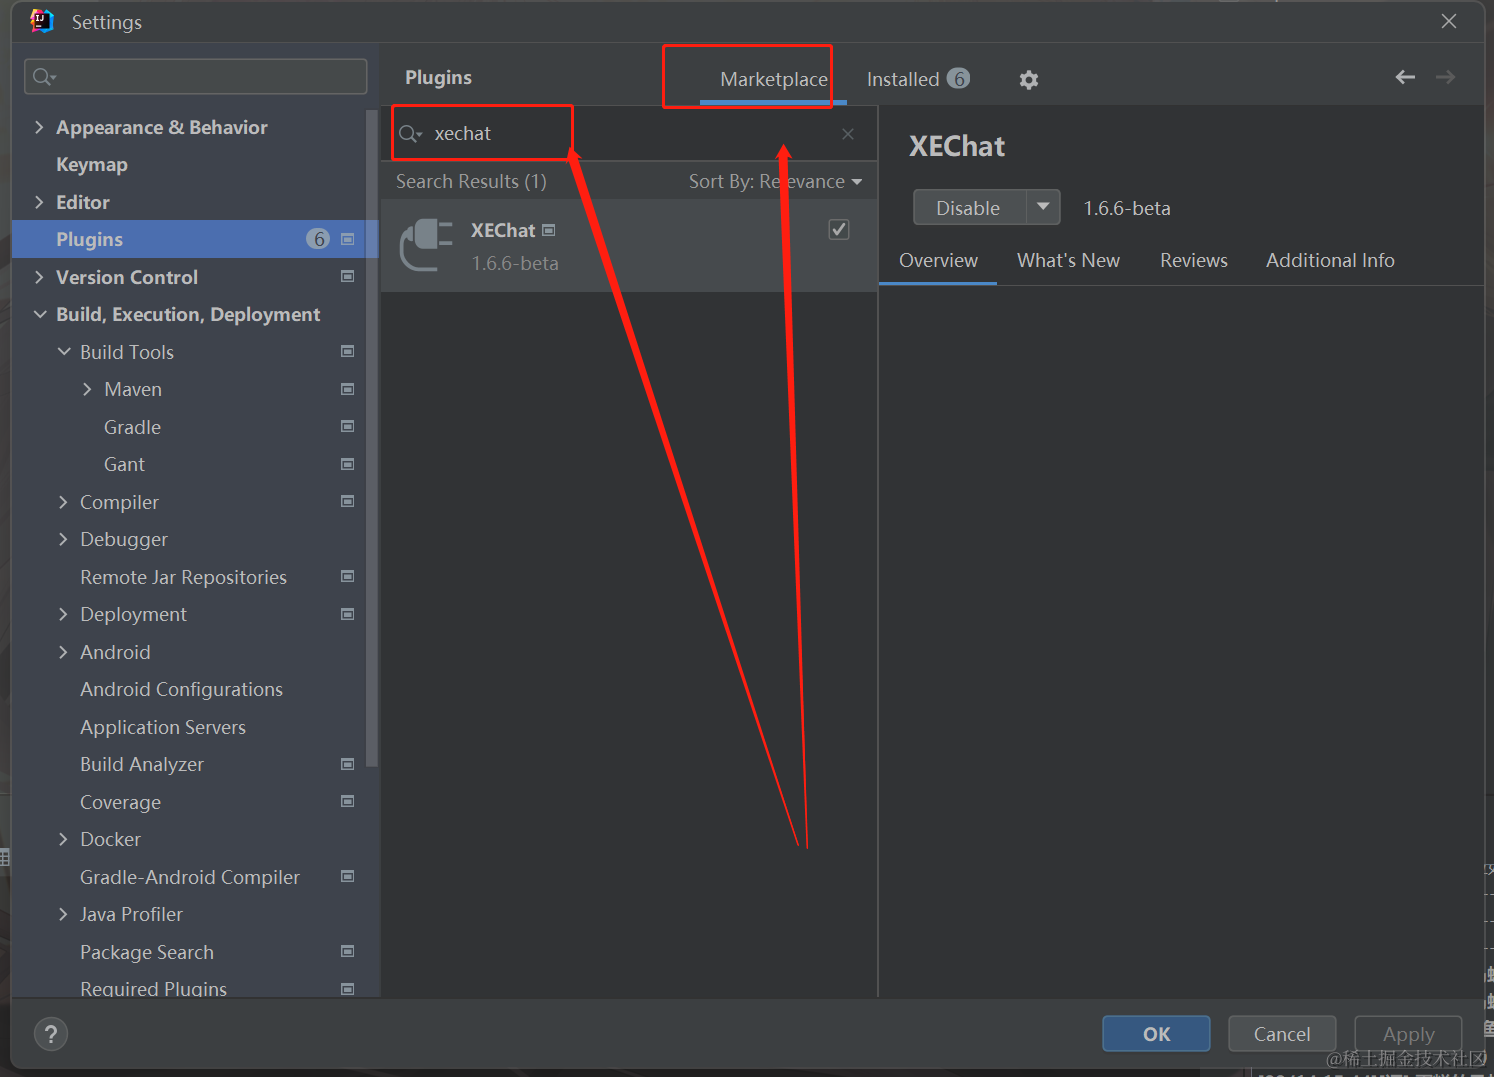Screen dimensions: 1494x1077
Task: Expand the Docker node
Action: point(63,839)
